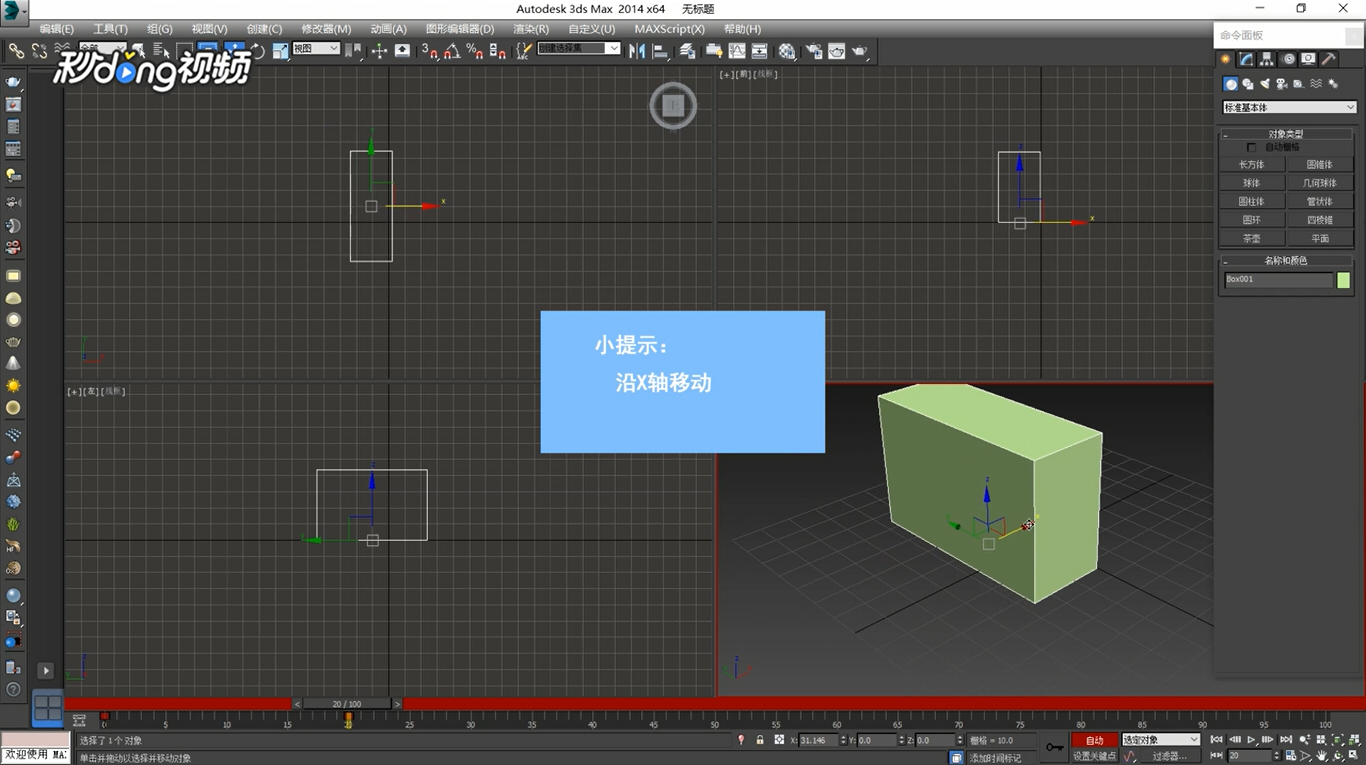The height and width of the screenshot is (765, 1366).
Task: Open the 工具(T) menu
Action: point(110,29)
